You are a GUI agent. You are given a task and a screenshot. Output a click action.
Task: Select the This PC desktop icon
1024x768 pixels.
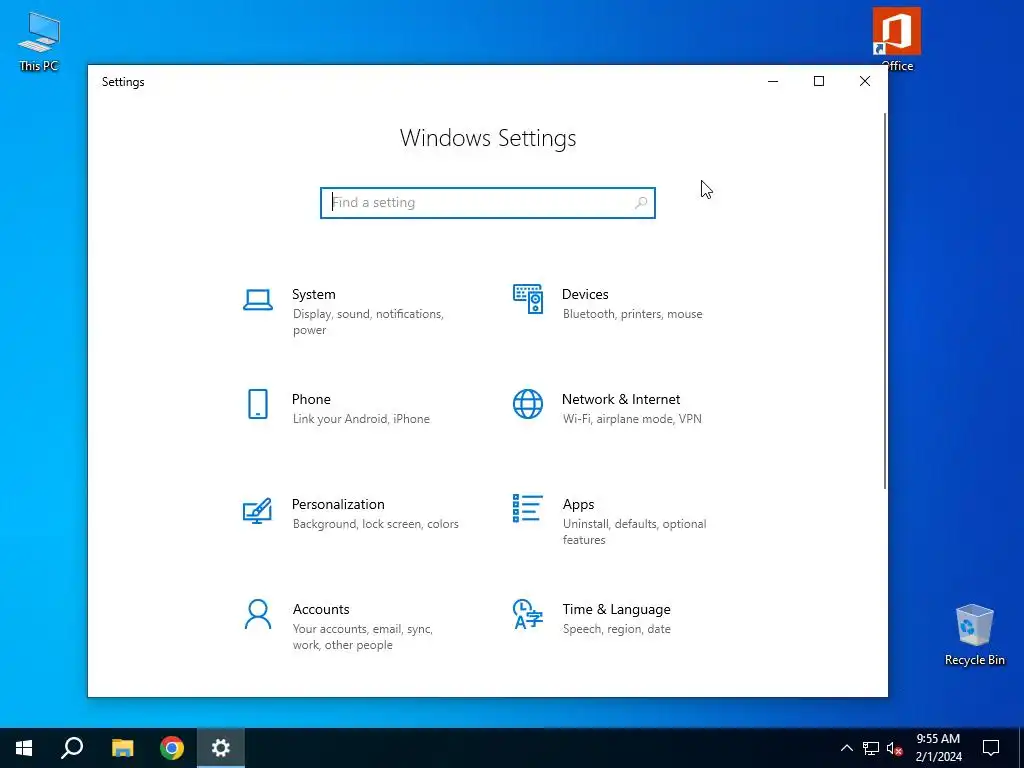pyautogui.click(x=39, y=41)
